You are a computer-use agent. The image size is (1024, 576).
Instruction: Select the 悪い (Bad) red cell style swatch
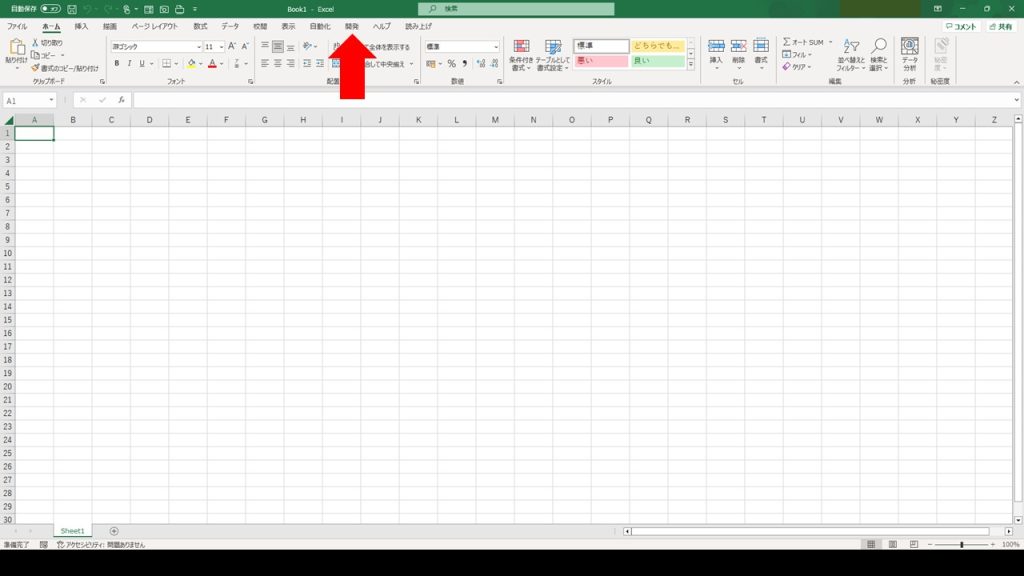[x=600, y=62]
